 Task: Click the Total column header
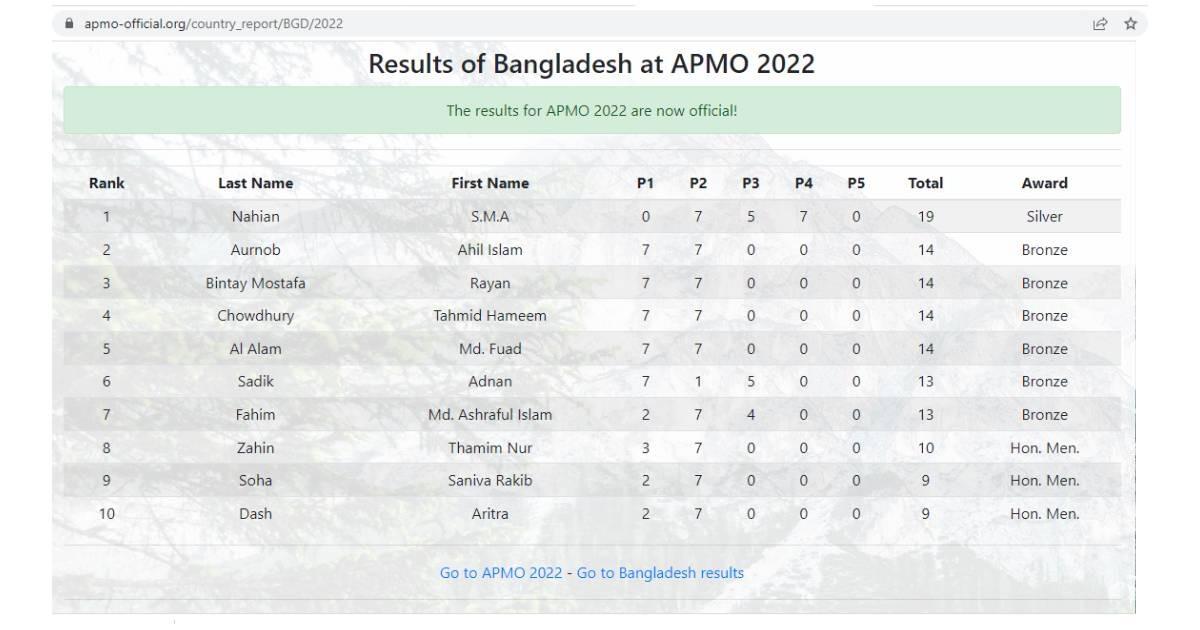(x=925, y=183)
